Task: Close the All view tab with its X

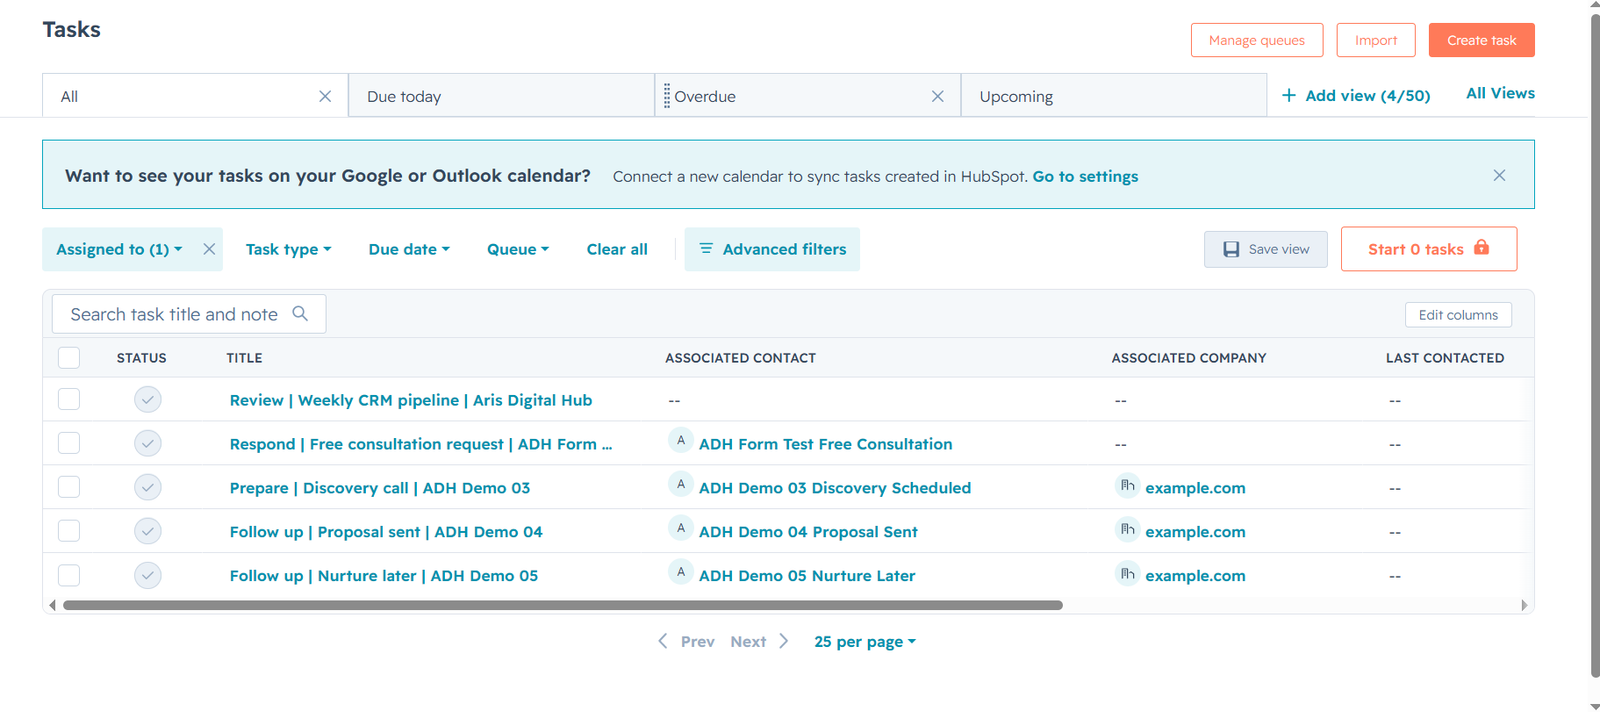Action: click(x=325, y=96)
